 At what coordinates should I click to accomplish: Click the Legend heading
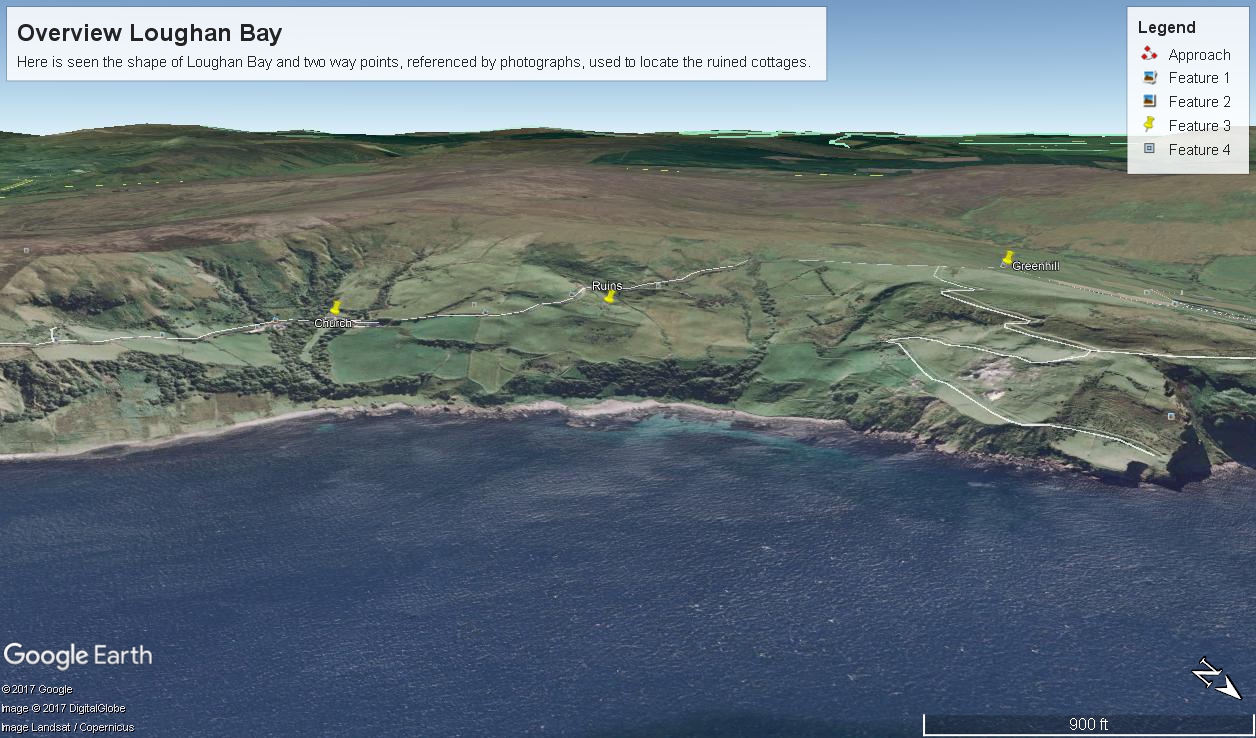[x=1166, y=27]
